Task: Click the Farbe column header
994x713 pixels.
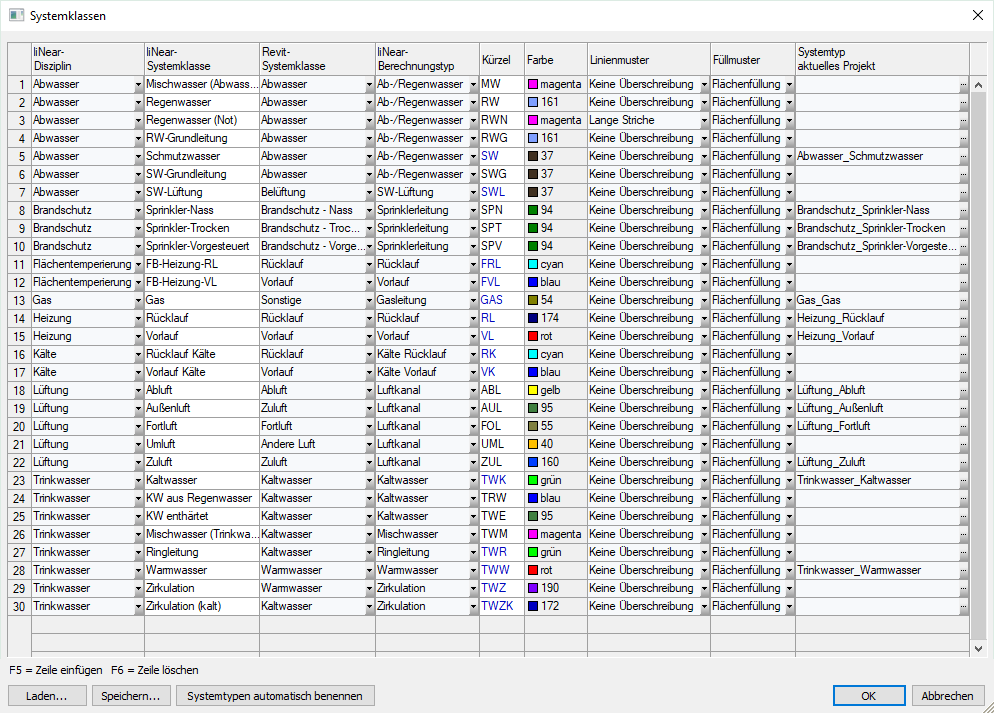Action: click(x=555, y=59)
